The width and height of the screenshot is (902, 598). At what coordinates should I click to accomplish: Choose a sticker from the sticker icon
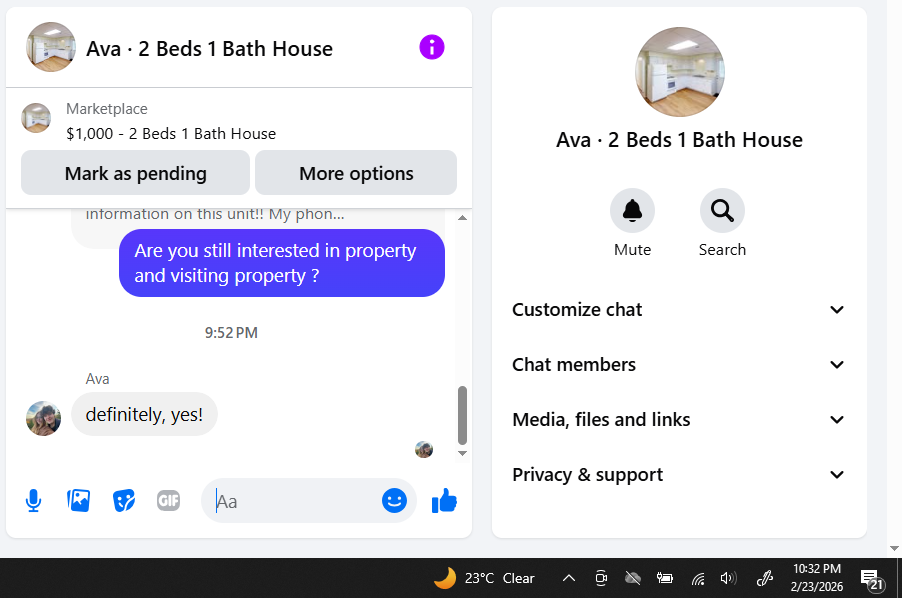pyautogui.click(x=124, y=501)
